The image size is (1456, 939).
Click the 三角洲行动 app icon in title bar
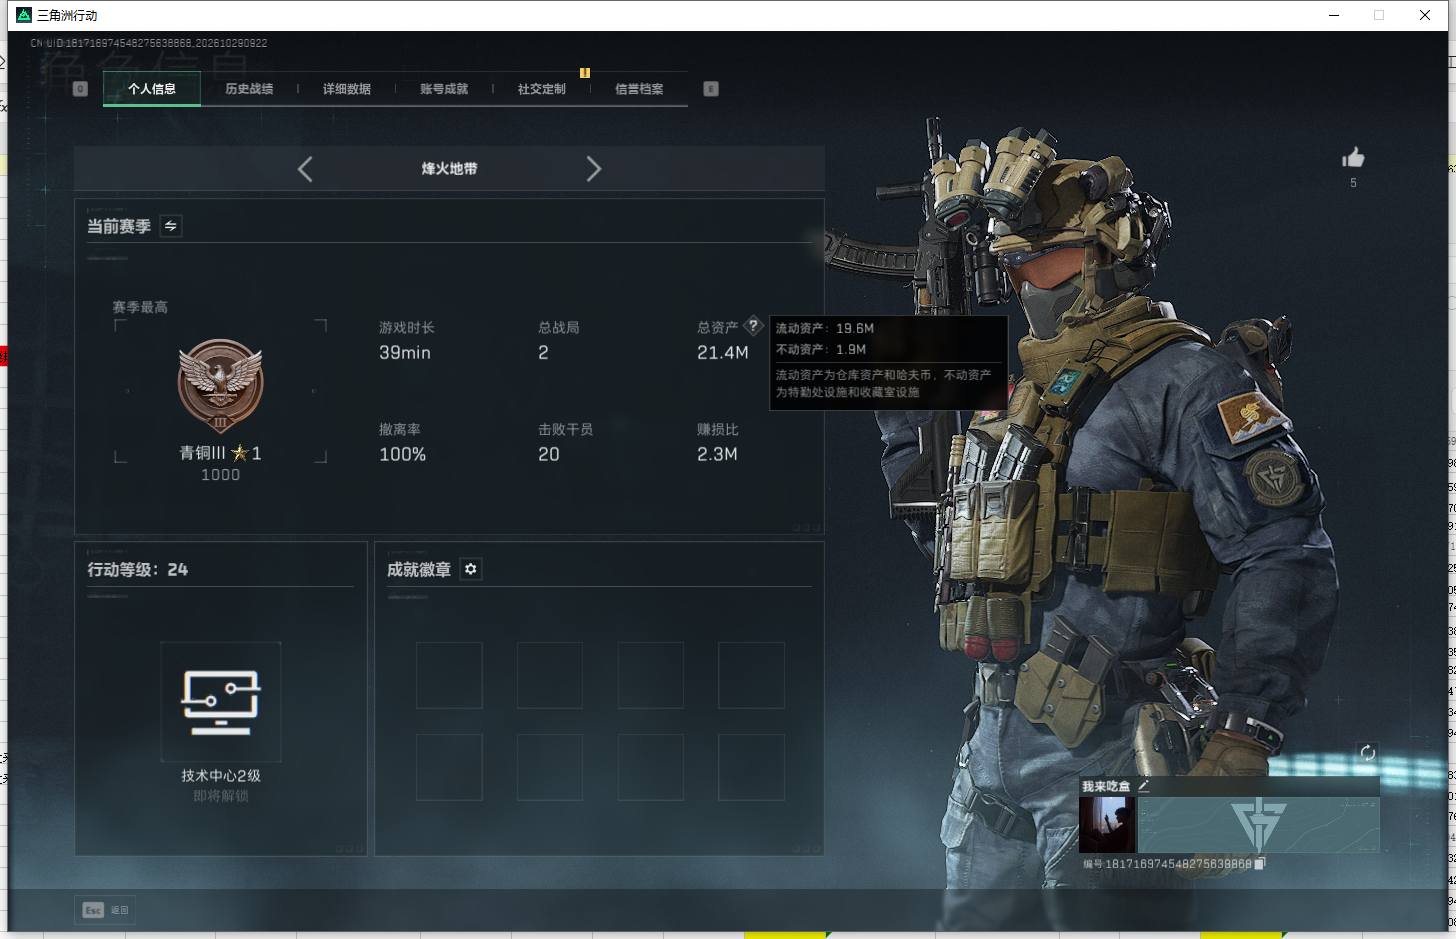pyautogui.click(x=24, y=15)
